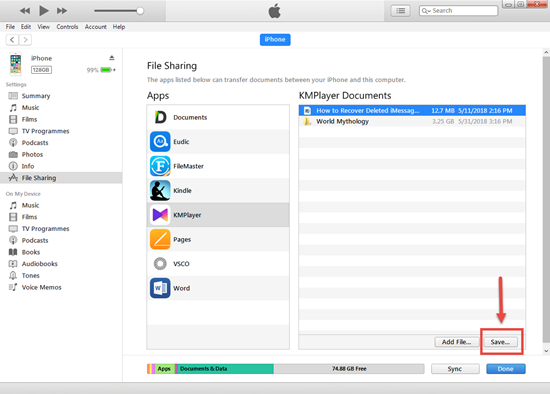This screenshot has width=550, height=394.
Task: Click the fast-forward playback button
Action: pyautogui.click(x=62, y=11)
